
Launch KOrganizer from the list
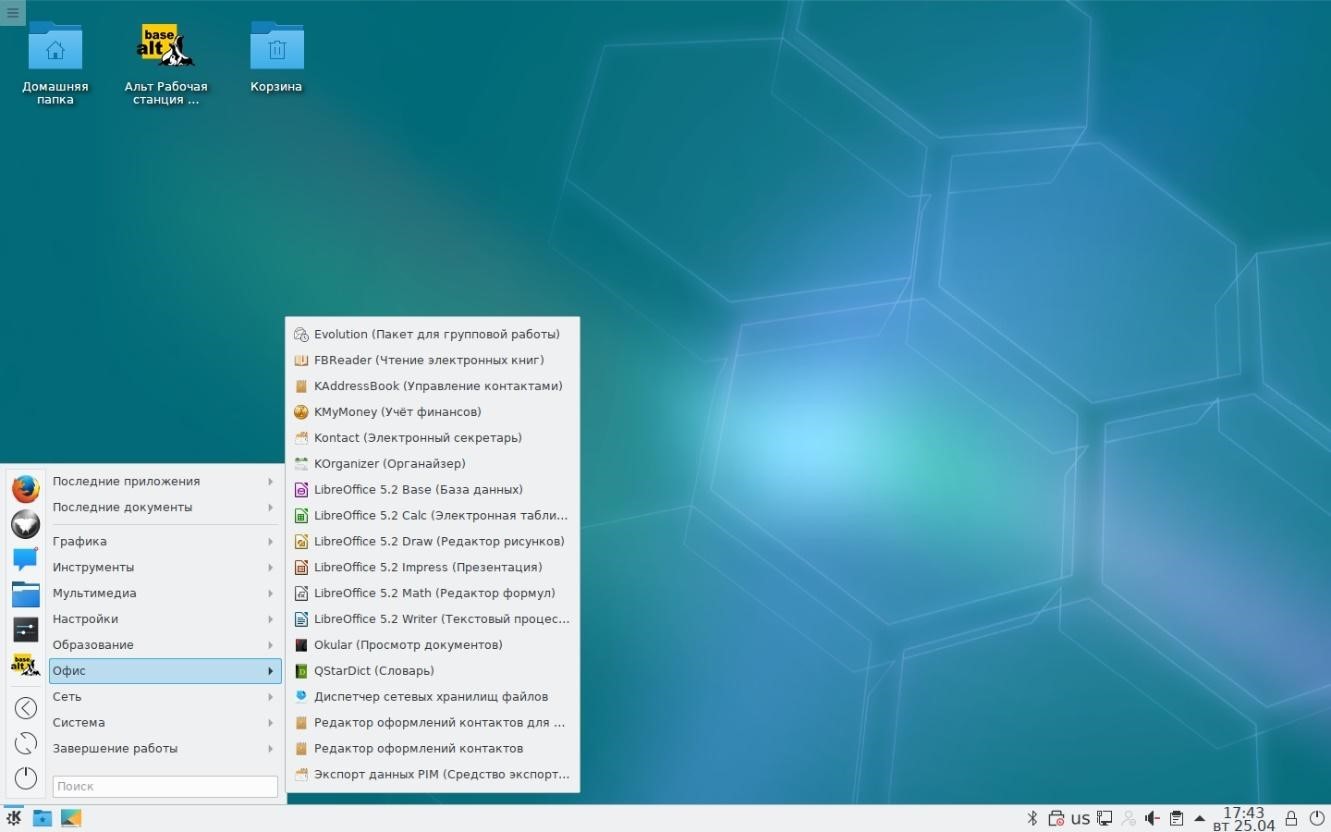pyautogui.click(x=432, y=464)
